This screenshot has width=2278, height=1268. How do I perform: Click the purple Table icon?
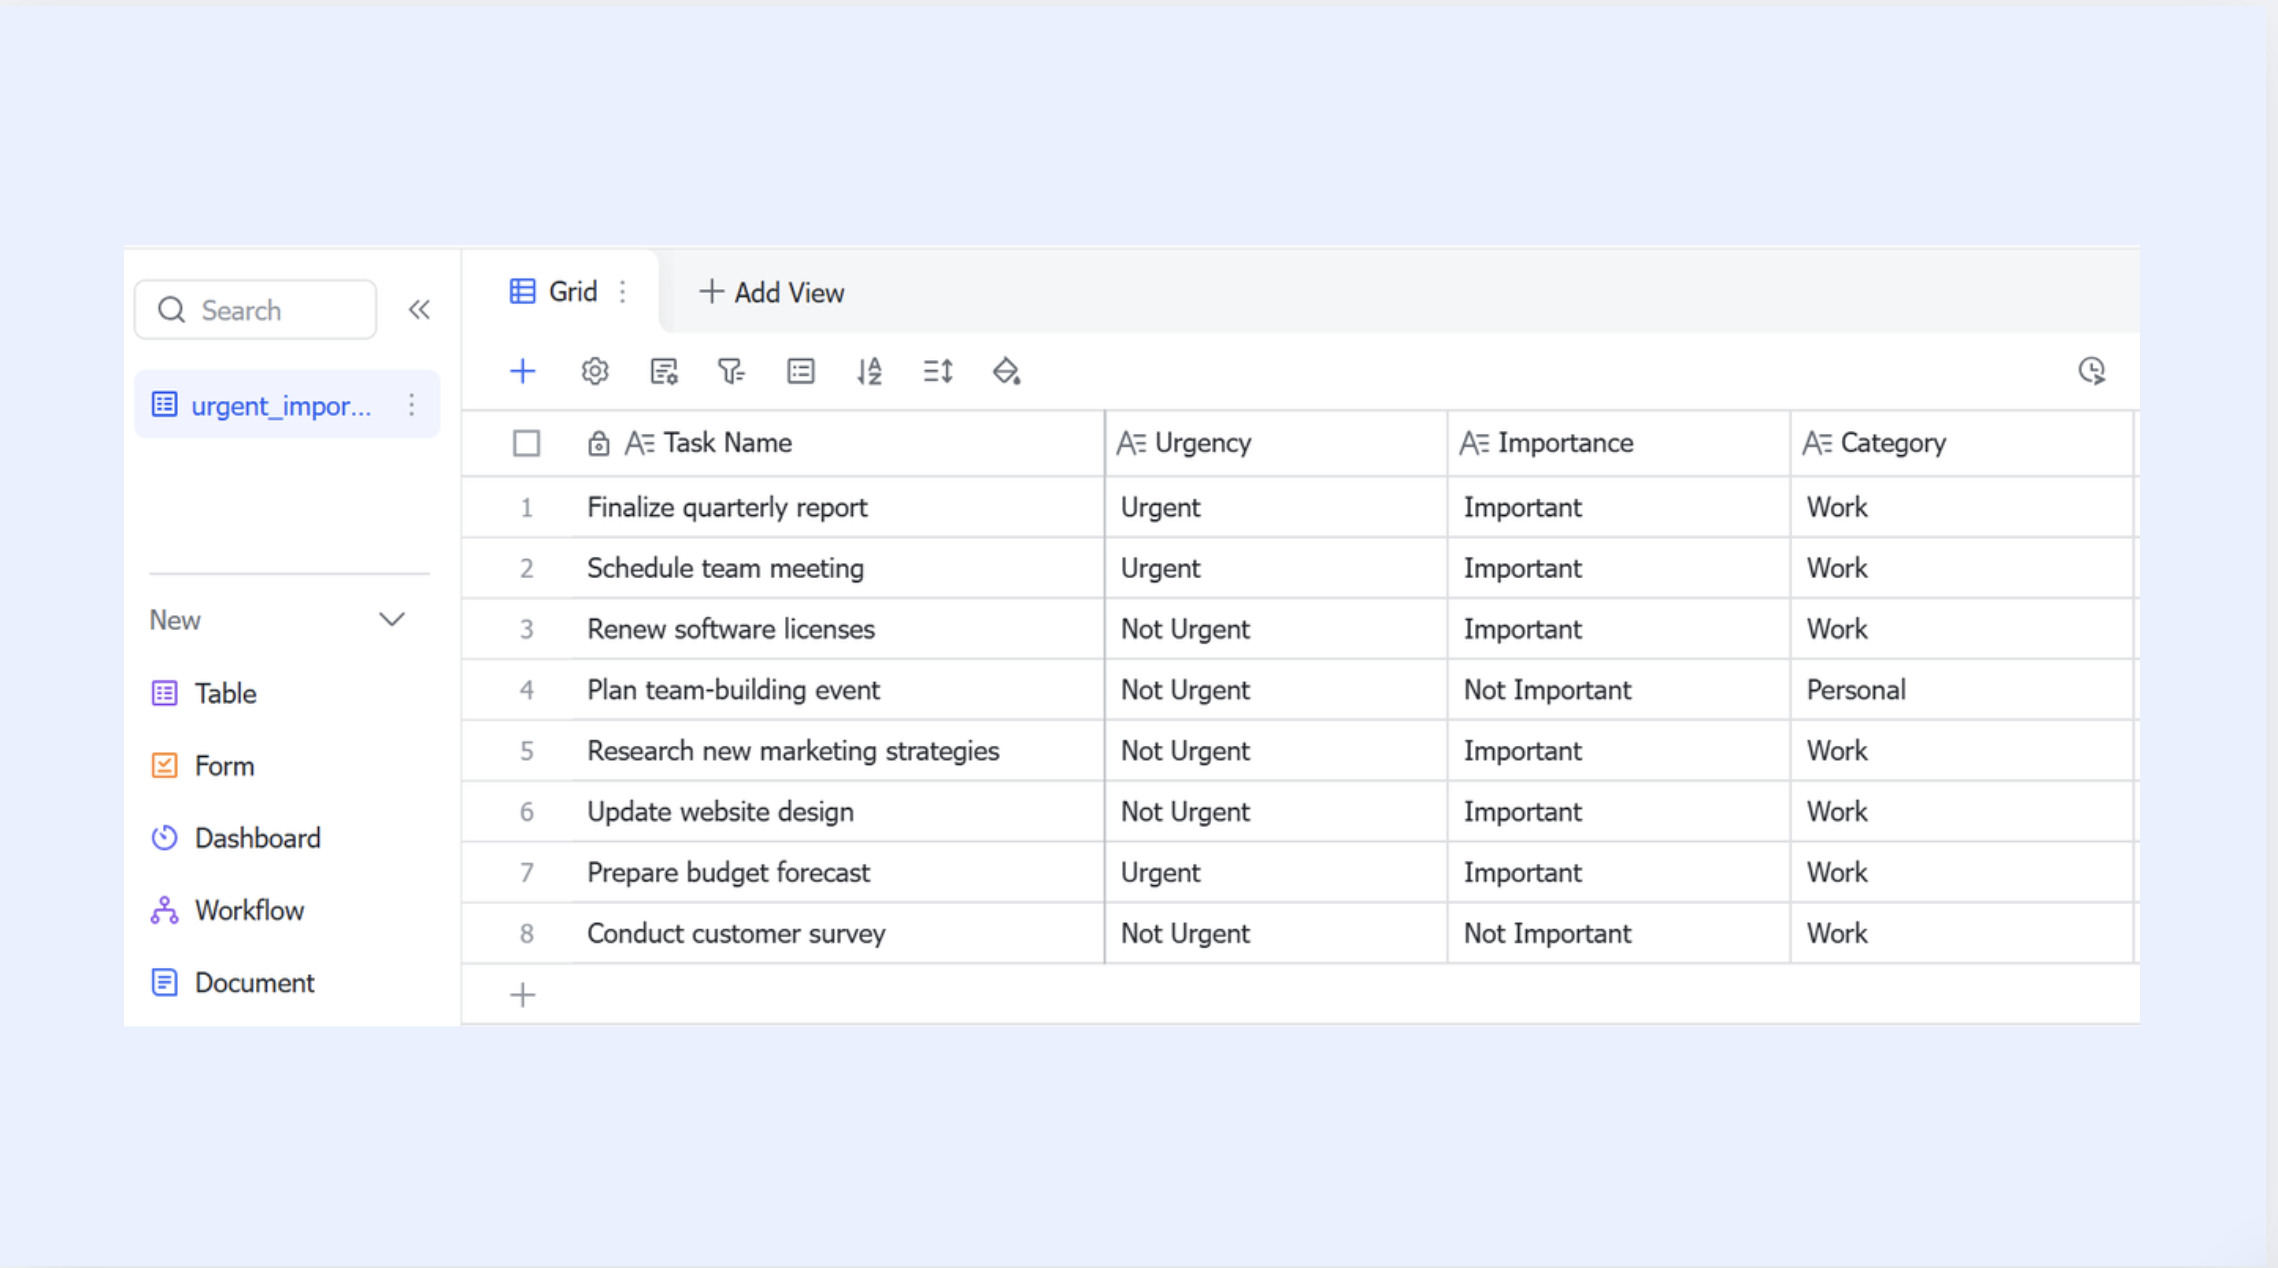pyautogui.click(x=164, y=693)
